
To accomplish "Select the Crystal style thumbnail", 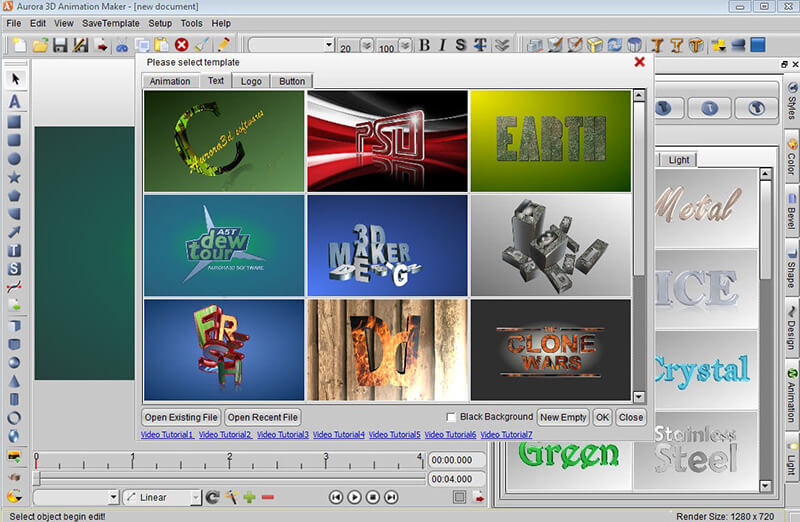I will 706,370.
